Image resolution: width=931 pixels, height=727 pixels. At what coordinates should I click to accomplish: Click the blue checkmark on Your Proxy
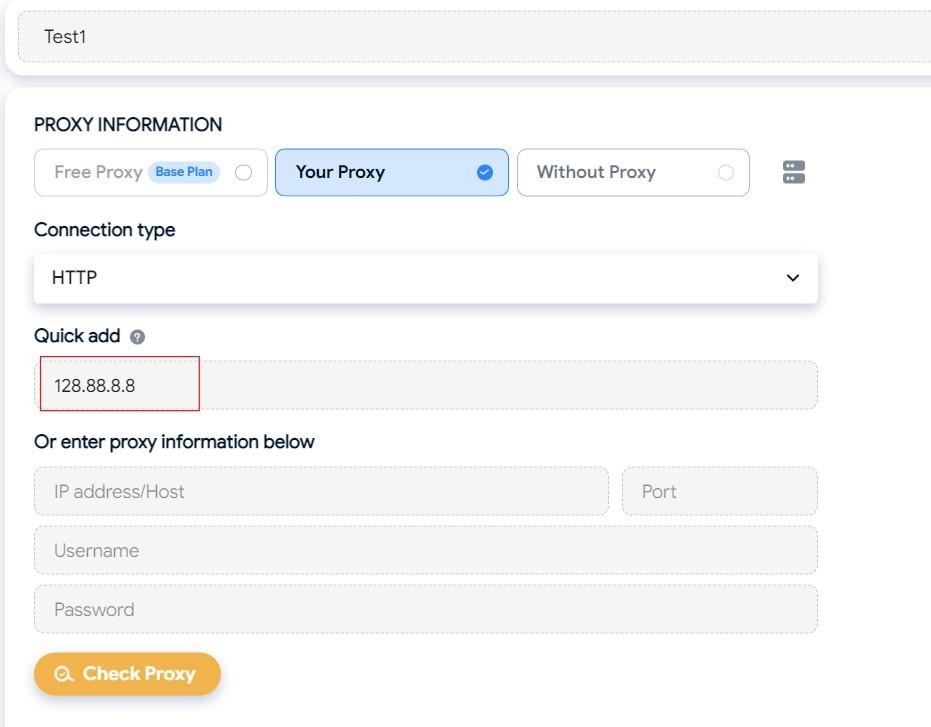pyautogui.click(x=485, y=172)
